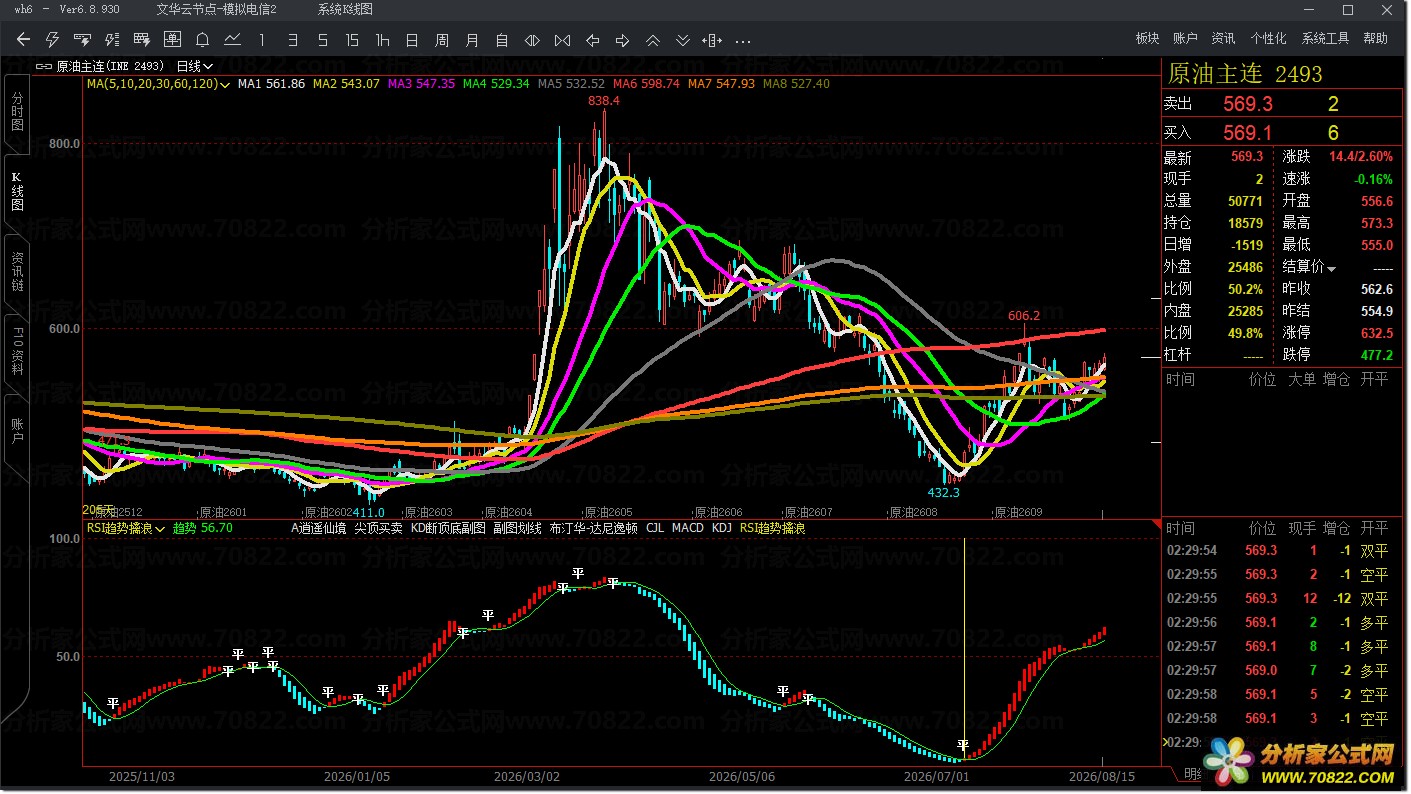This screenshot has height=794, width=1411.
Task: Click the hollow left arrow icon
Action: pos(592,40)
